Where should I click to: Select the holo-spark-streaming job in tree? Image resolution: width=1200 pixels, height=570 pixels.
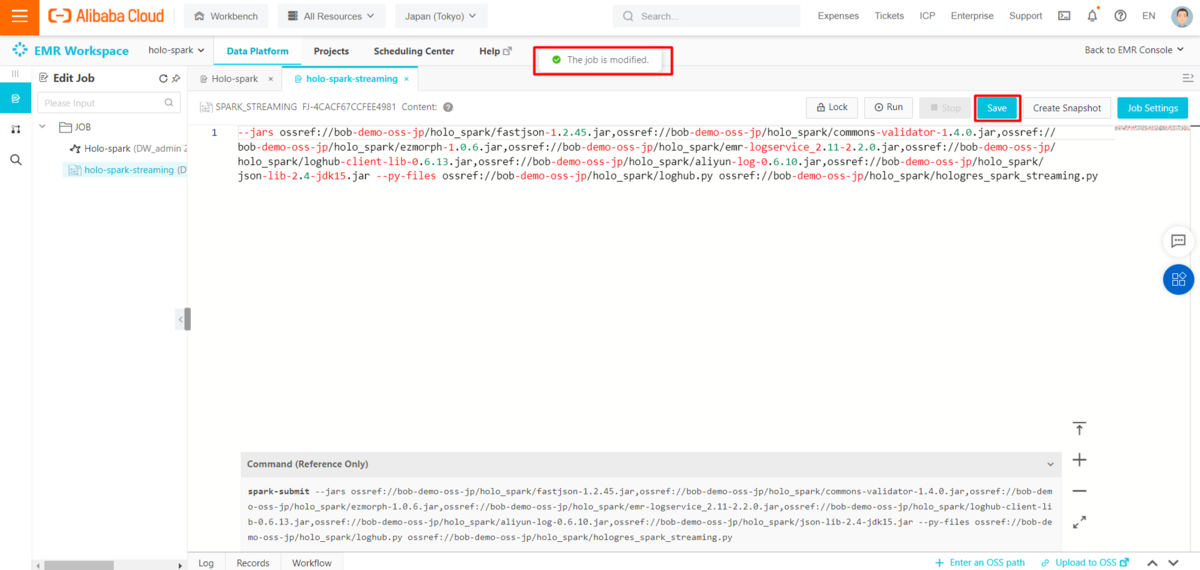tap(127, 170)
